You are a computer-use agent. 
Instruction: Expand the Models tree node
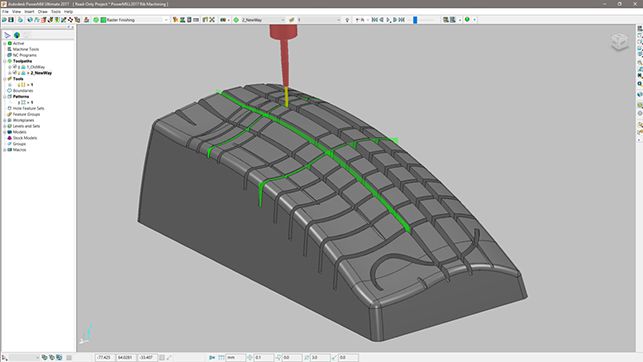pyautogui.click(x=5, y=132)
